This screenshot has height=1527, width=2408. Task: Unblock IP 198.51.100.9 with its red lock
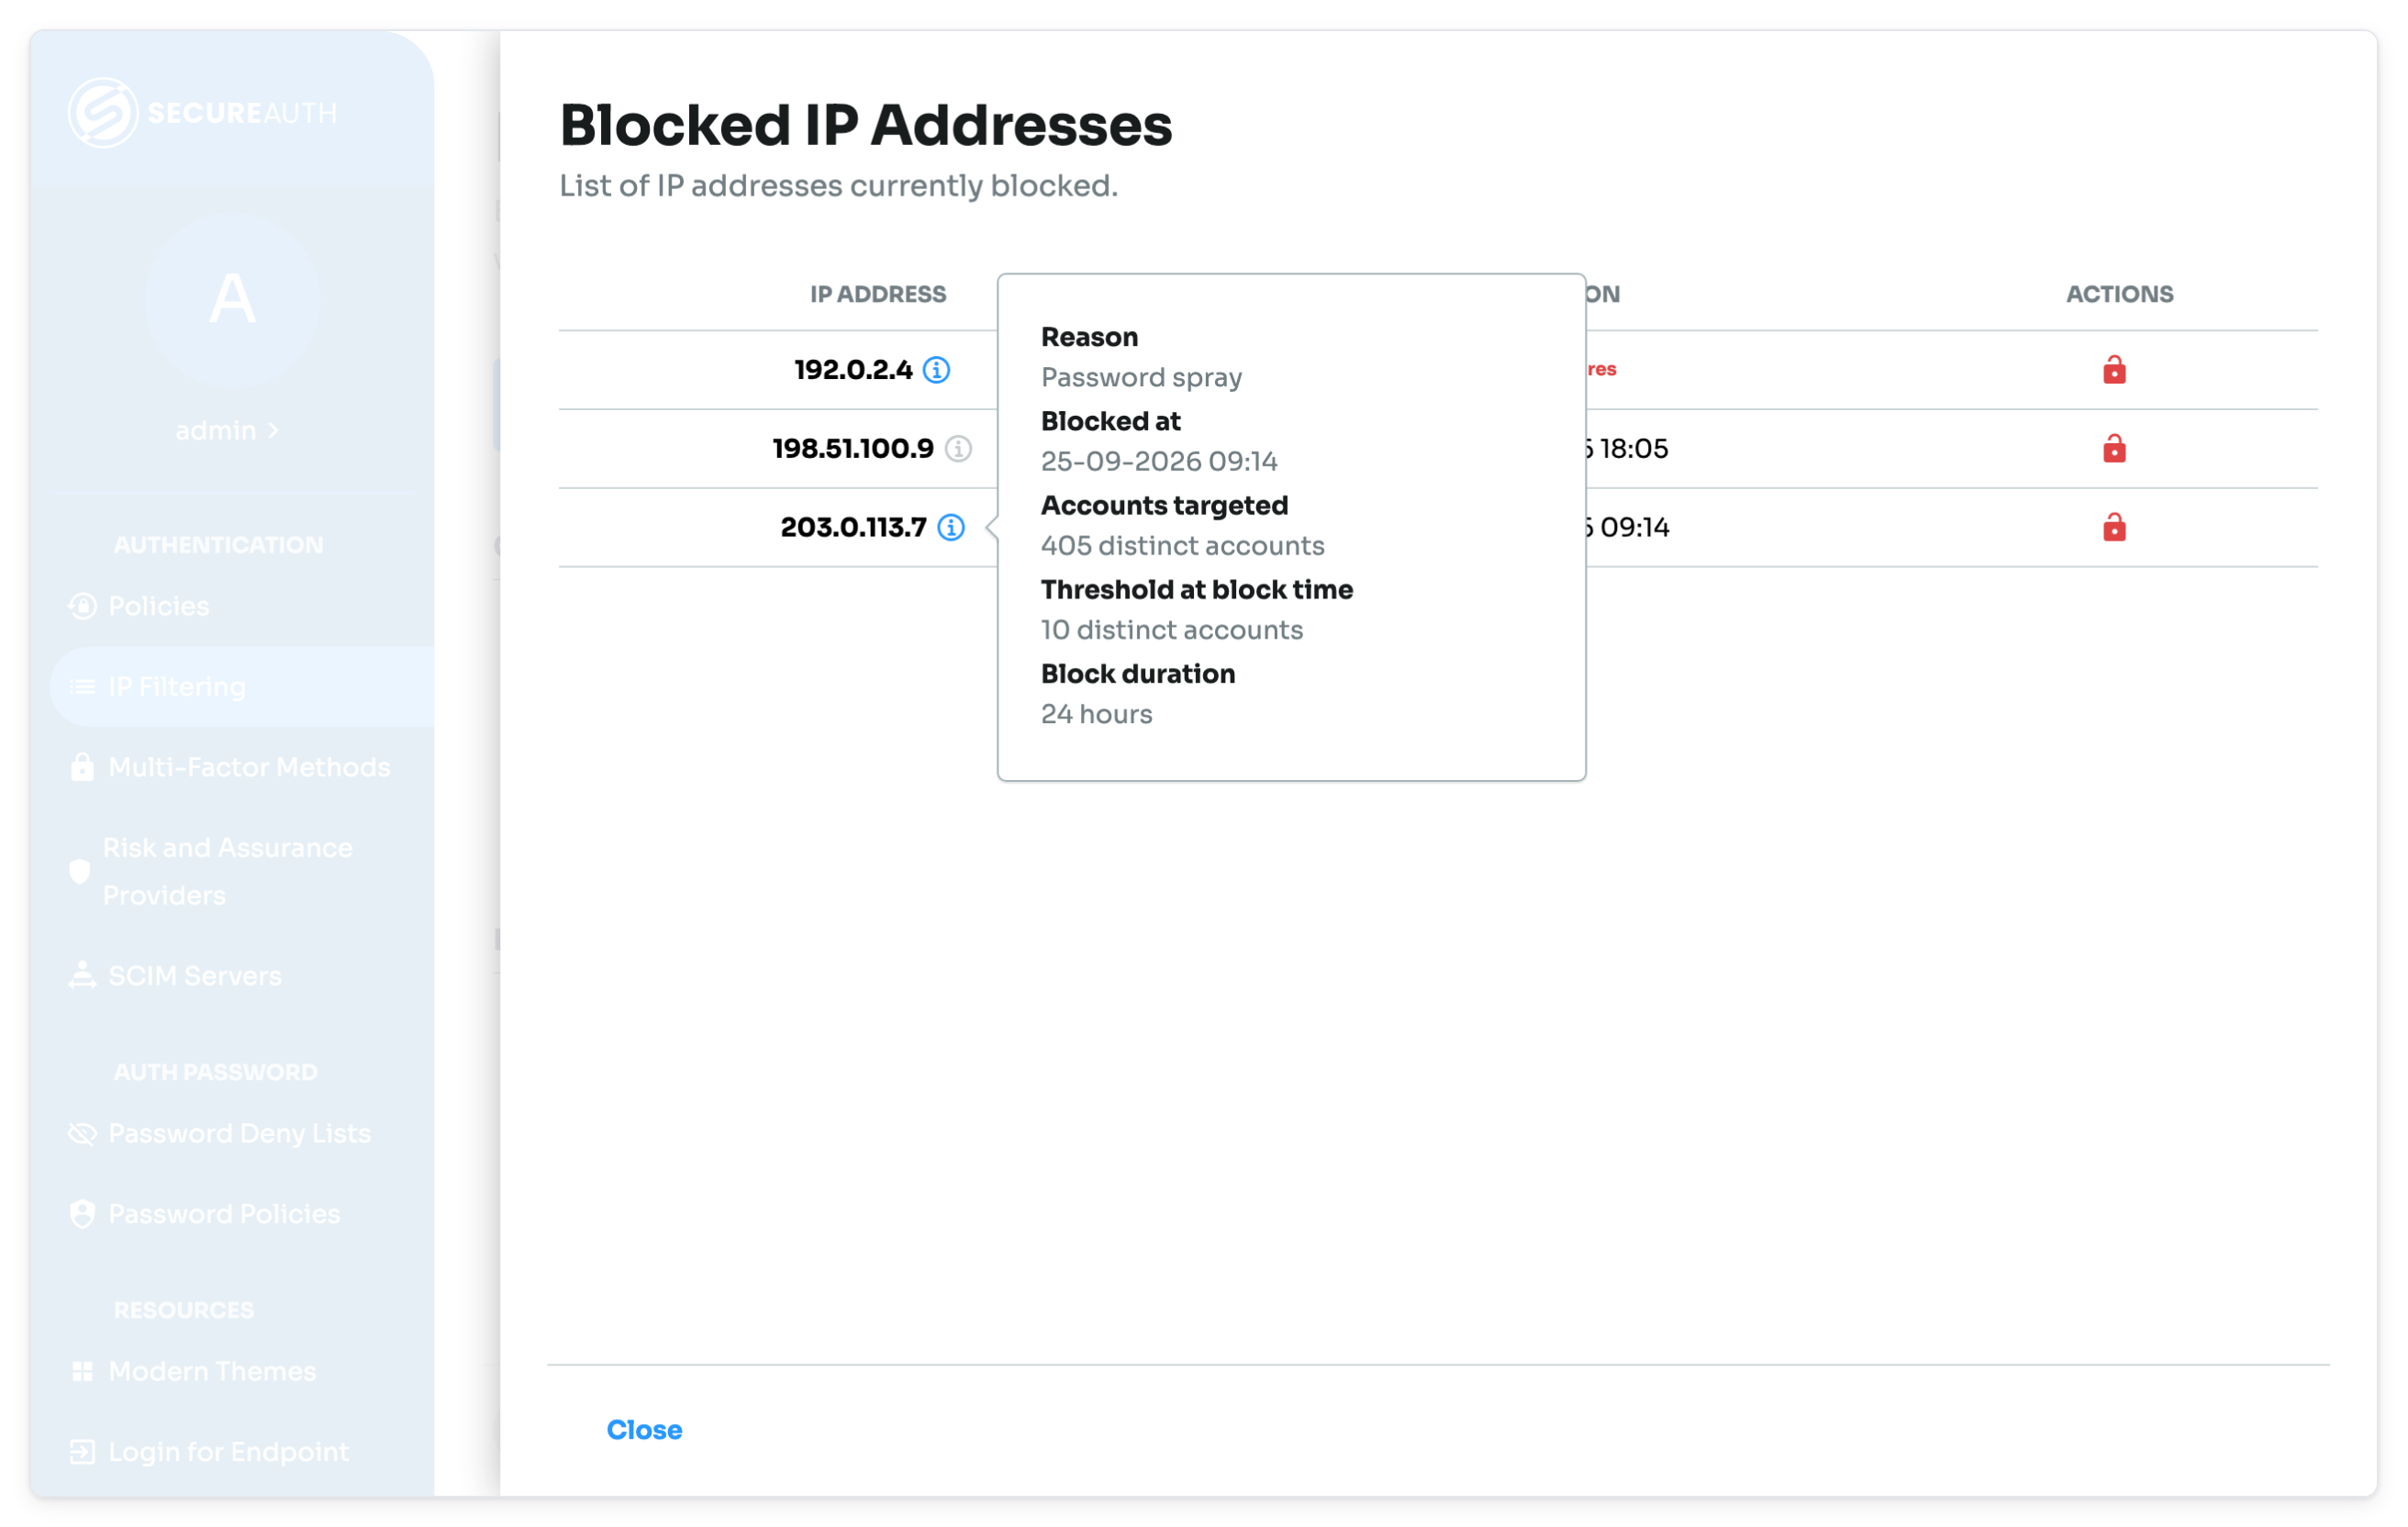[2113, 448]
